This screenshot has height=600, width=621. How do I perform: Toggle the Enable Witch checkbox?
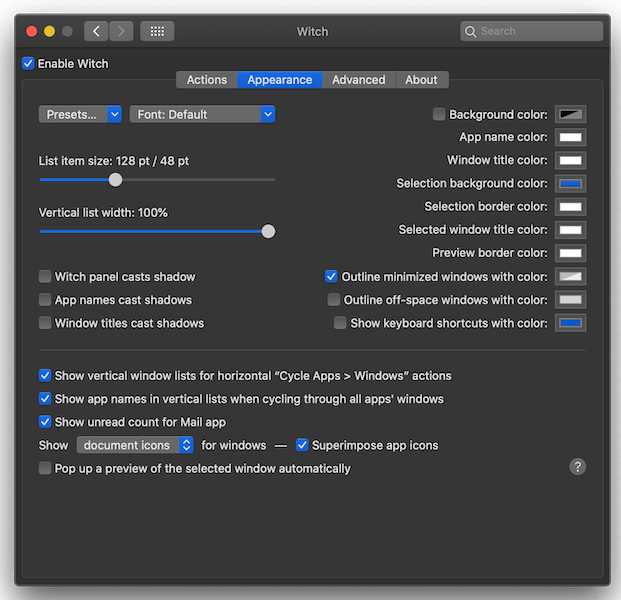pyautogui.click(x=28, y=63)
